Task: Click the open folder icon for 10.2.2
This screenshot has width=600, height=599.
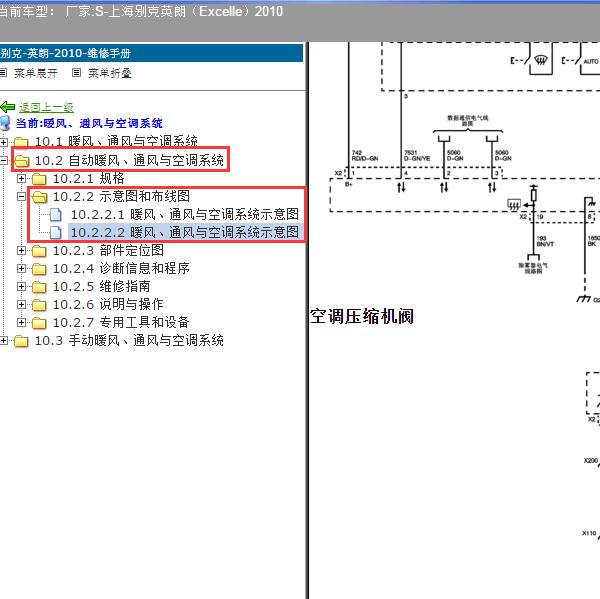Action: (39, 197)
